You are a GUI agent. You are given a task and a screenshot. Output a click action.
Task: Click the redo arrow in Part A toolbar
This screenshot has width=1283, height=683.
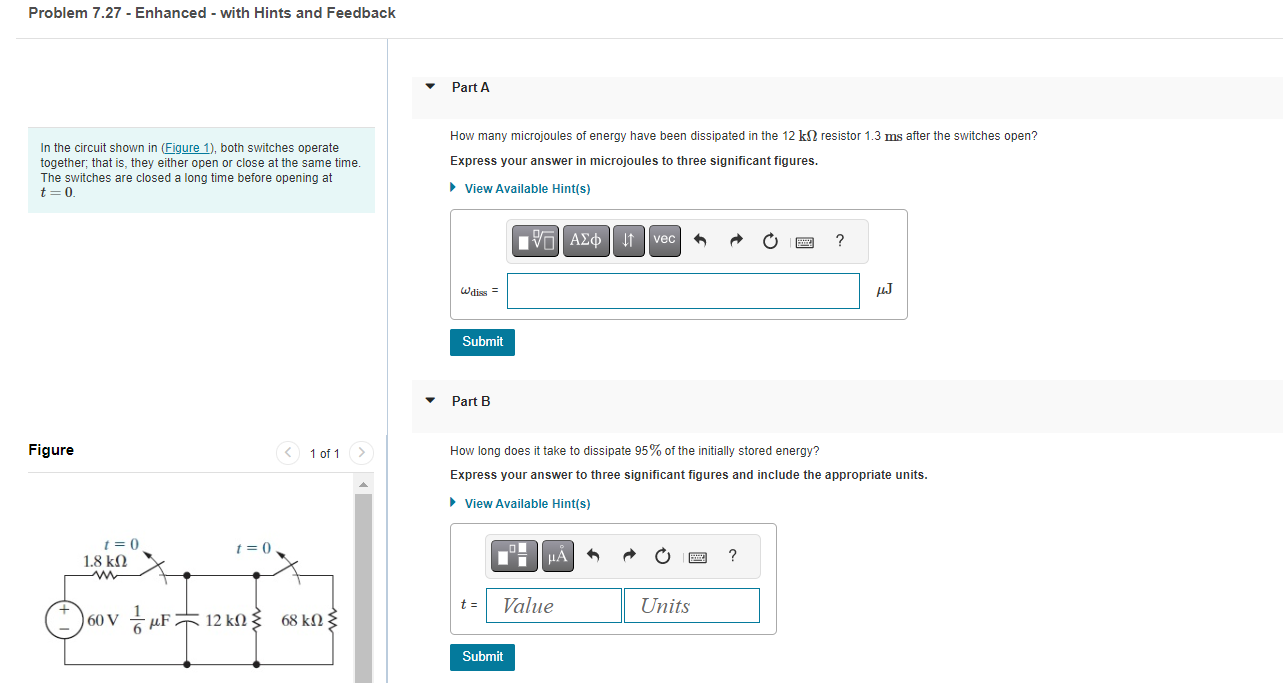click(x=735, y=240)
